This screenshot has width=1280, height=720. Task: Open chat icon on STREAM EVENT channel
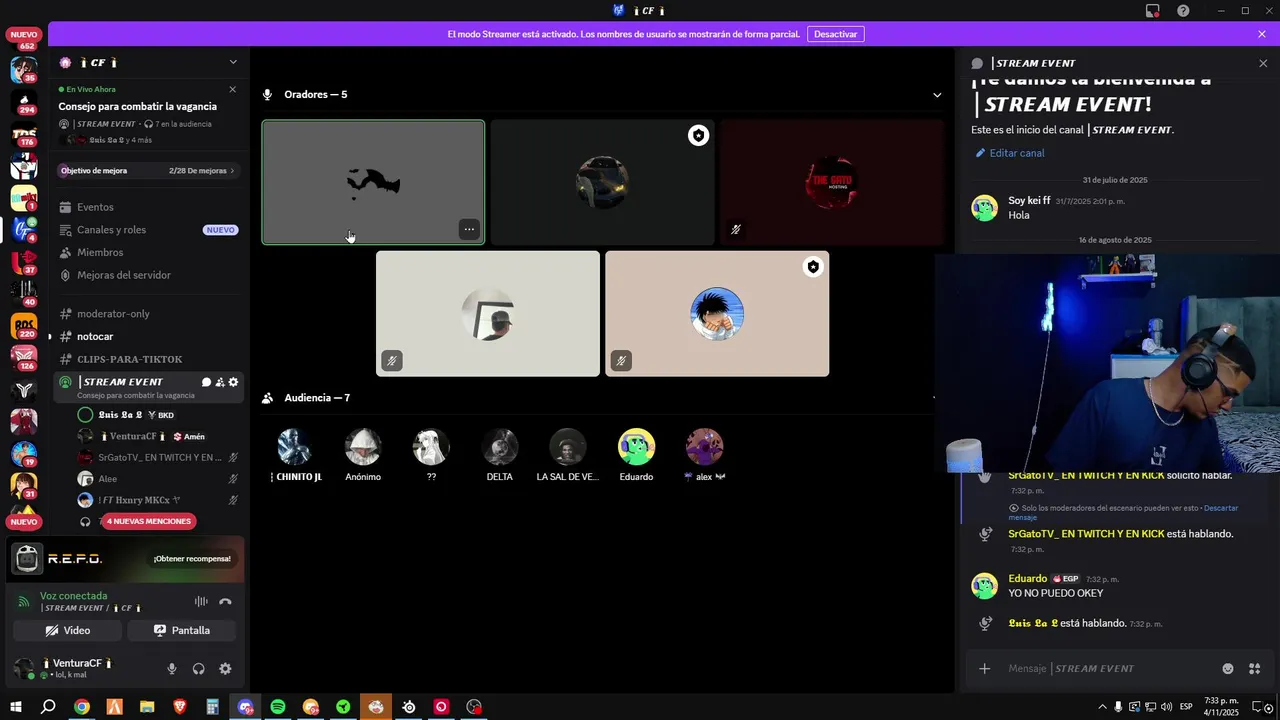tap(206, 382)
